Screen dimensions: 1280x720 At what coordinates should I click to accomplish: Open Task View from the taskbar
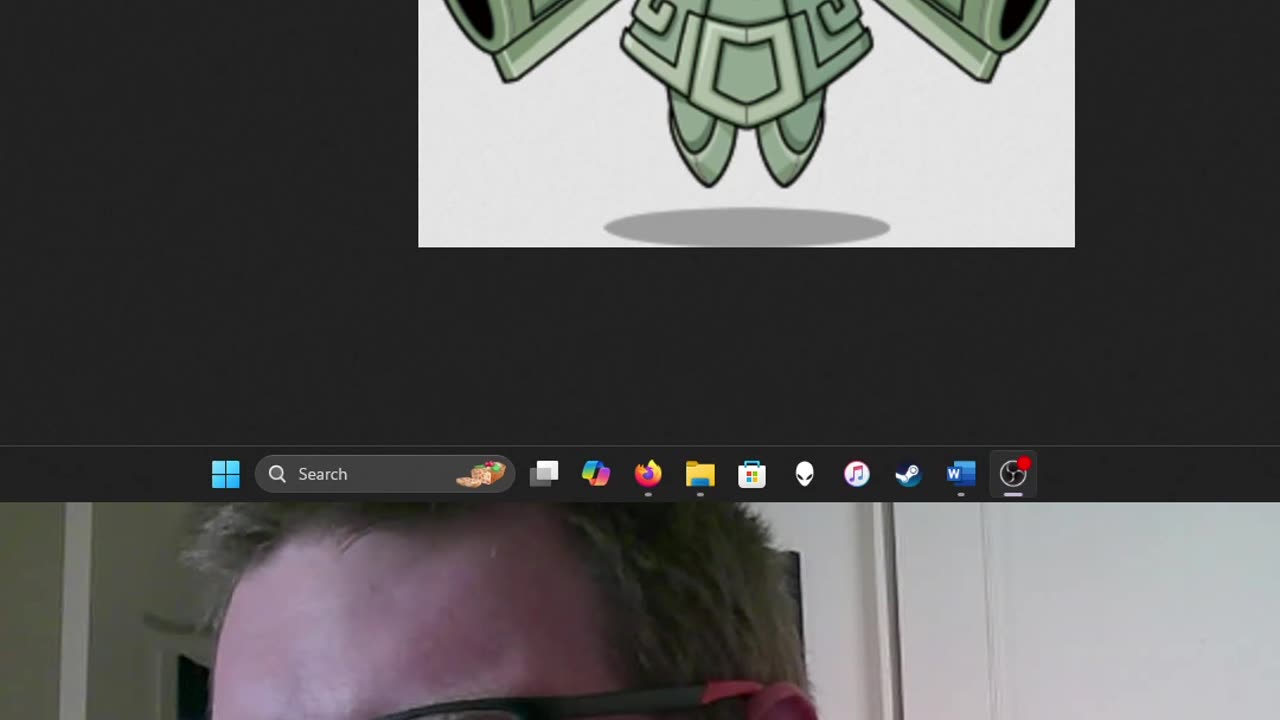pyautogui.click(x=544, y=474)
